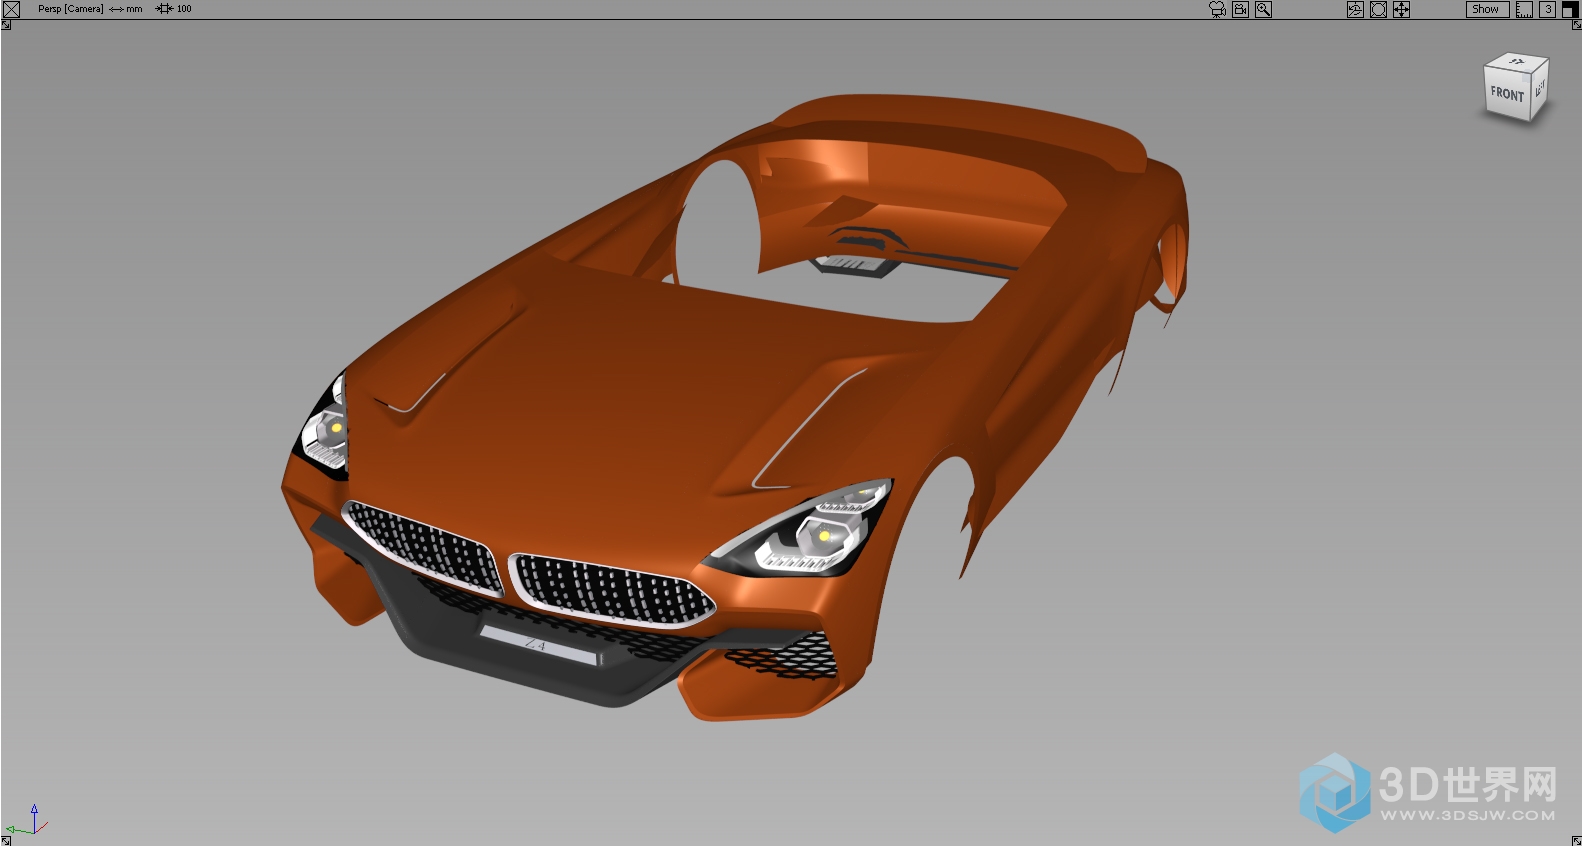Click the maximize viewport icon
The width and height of the screenshot is (1582, 847).
click(1570, 9)
